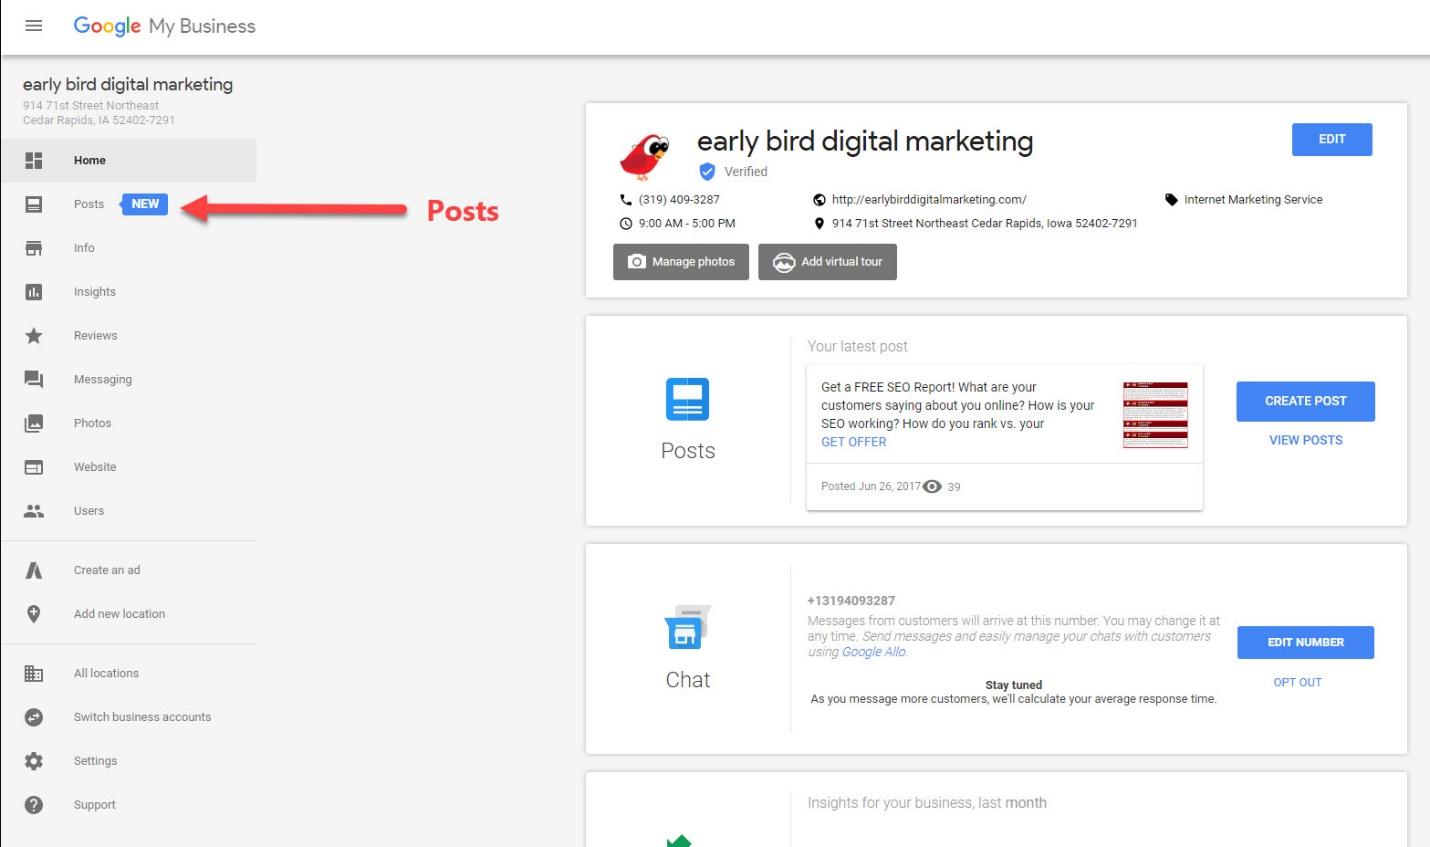The width and height of the screenshot is (1430, 847).
Task: Click the latest post thumbnail image
Action: 1155,414
